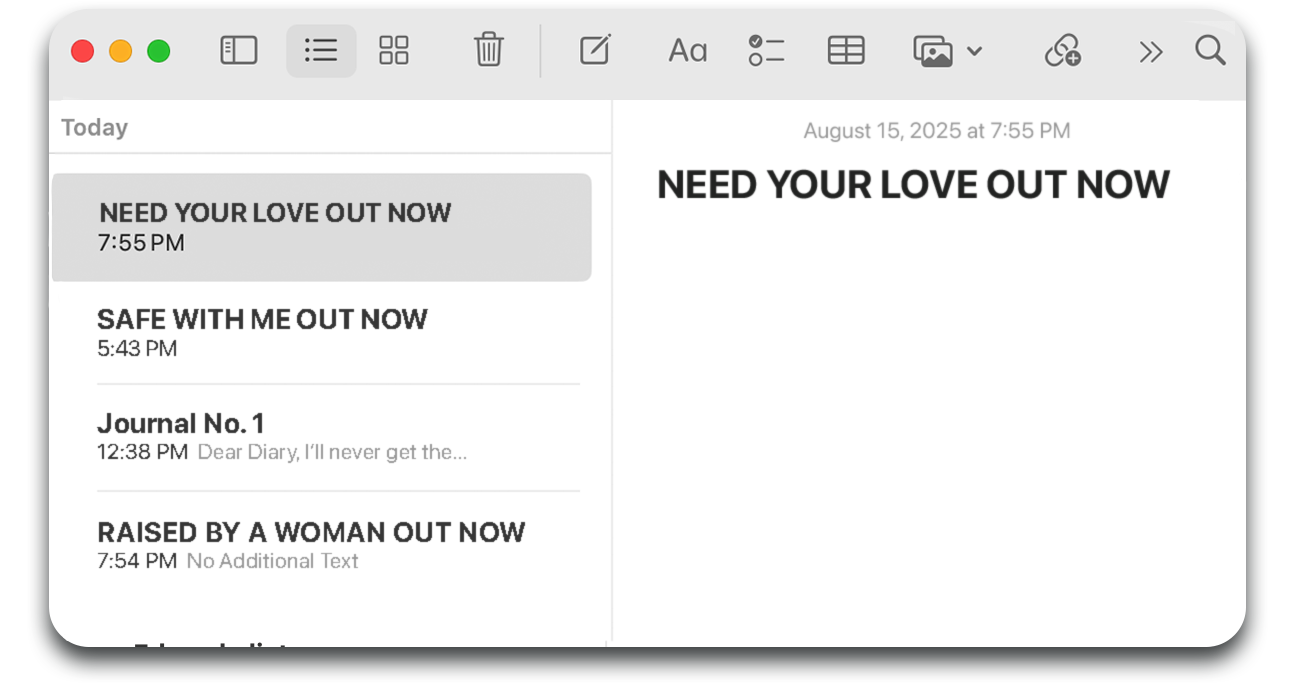Viewport: 1296px width, 692px height.
Task: Toggle the sidebar folders panel
Action: pyautogui.click(x=239, y=51)
